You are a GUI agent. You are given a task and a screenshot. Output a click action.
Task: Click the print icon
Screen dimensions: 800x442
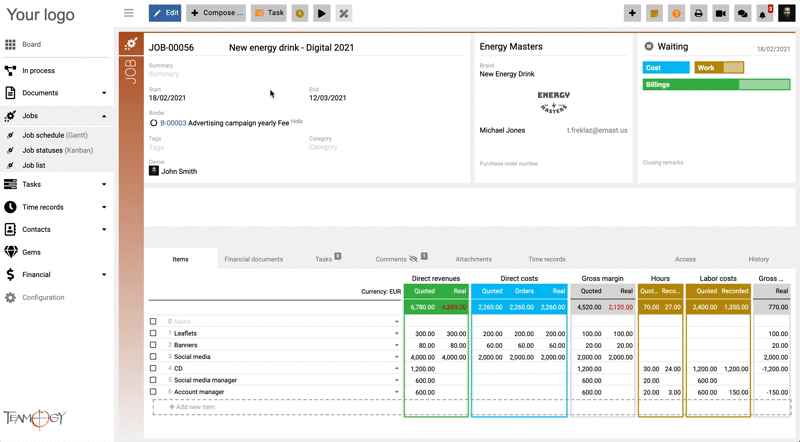pyautogui.click(x=698, y=13)
